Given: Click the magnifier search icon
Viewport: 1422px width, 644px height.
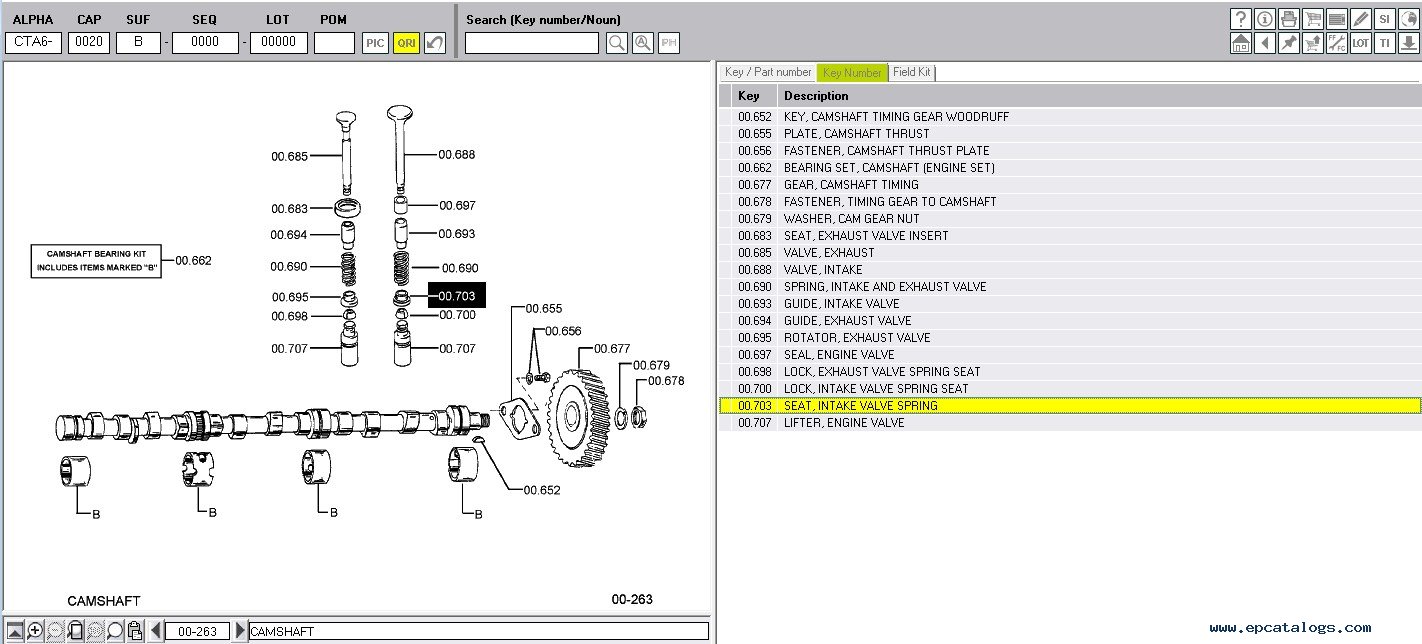Looking at the screenshot, I should [617, 43].
